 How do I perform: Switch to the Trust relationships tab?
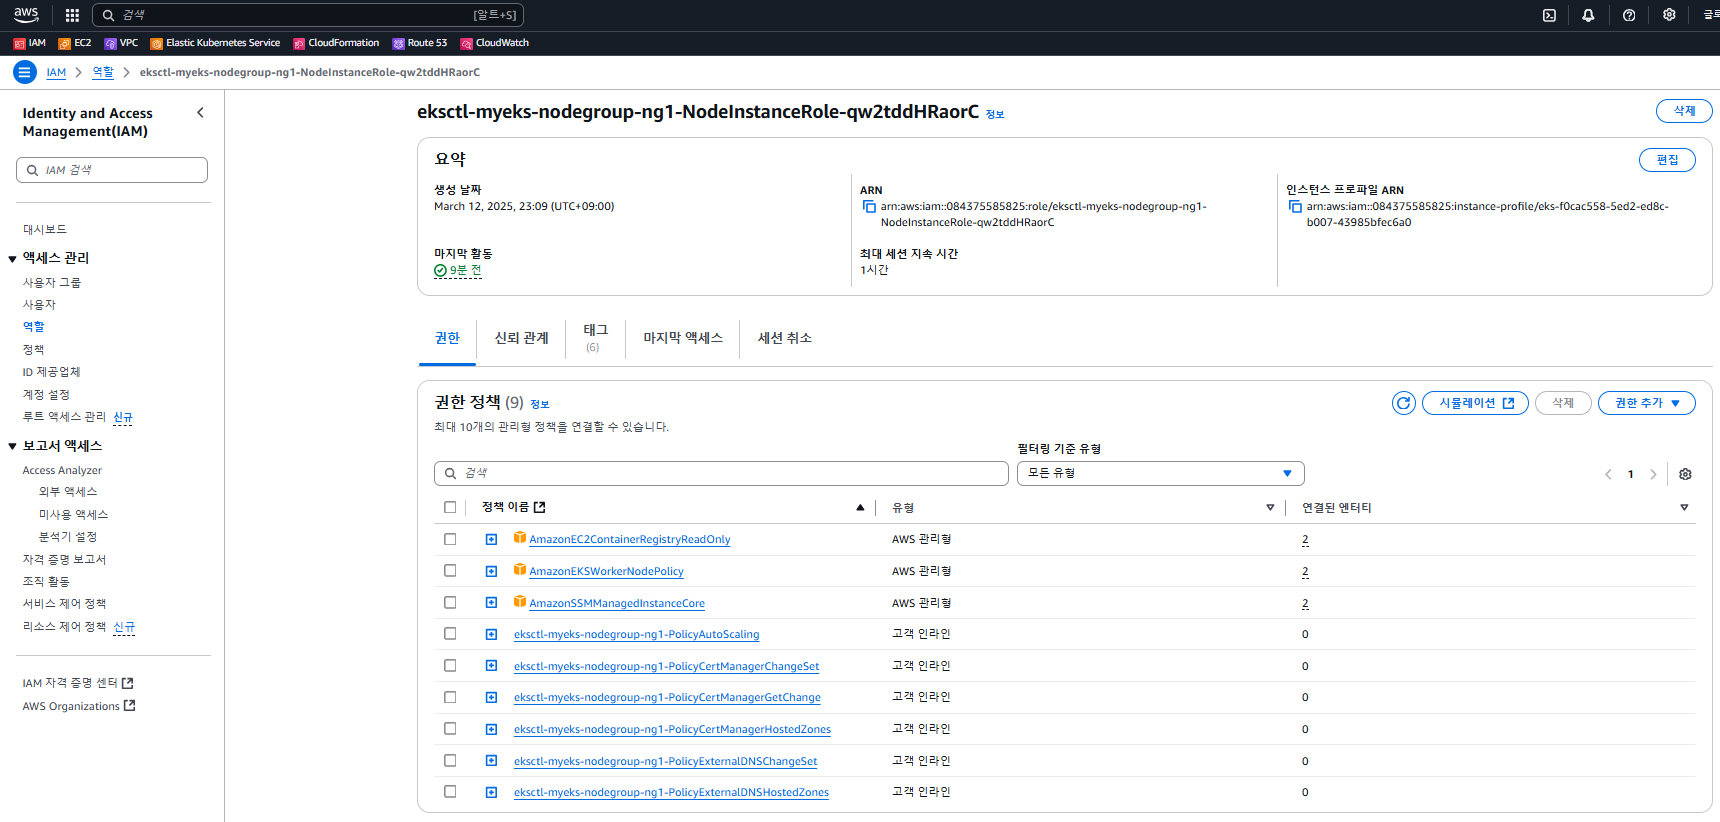(x=521, y=338)
